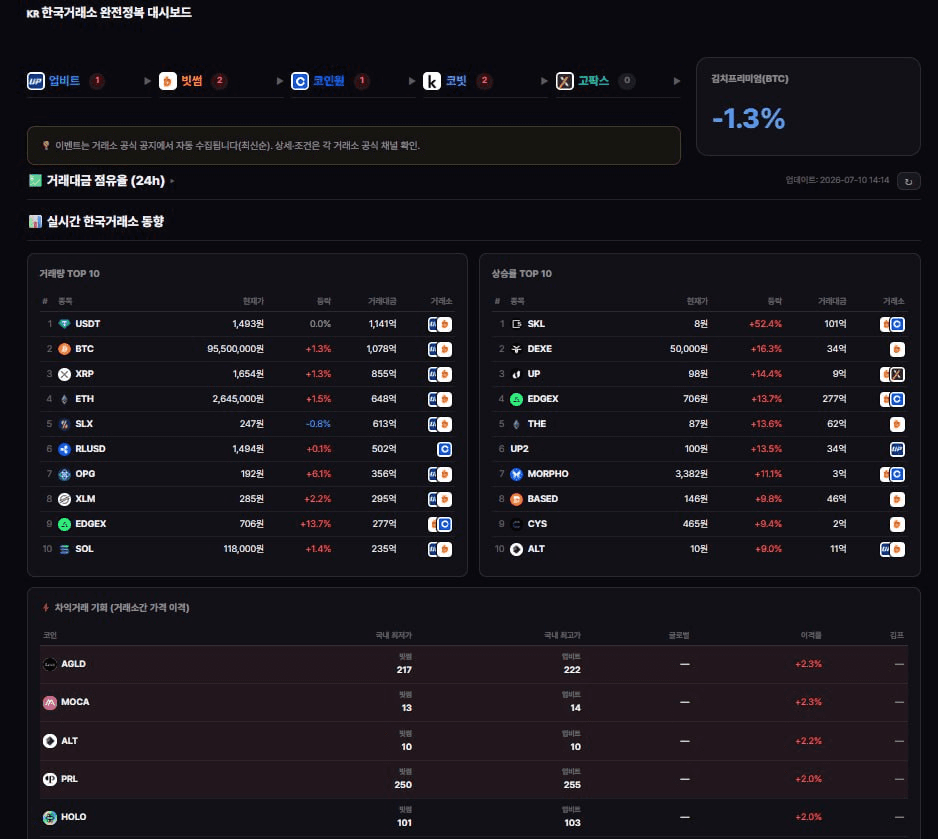Click the Upbit exchange icon in UP2 row

click(x=897, y=449)
